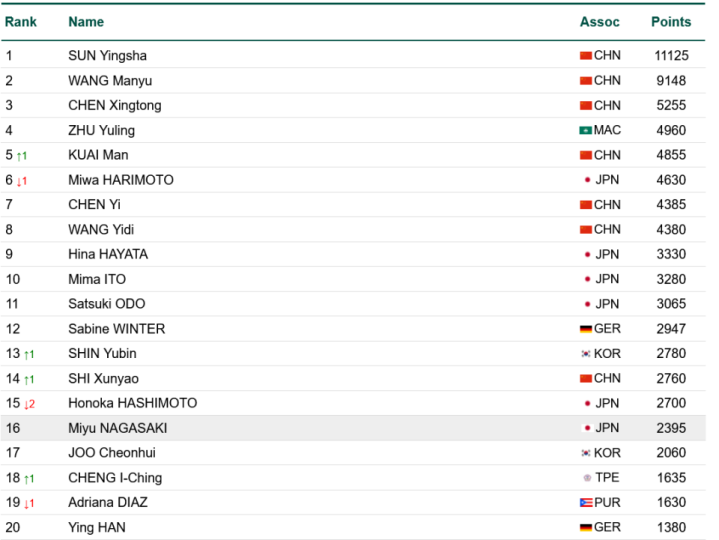Click red down arrow beside rank 15
The width and height of the screenshot is (719, 540).
pos(28,404)
